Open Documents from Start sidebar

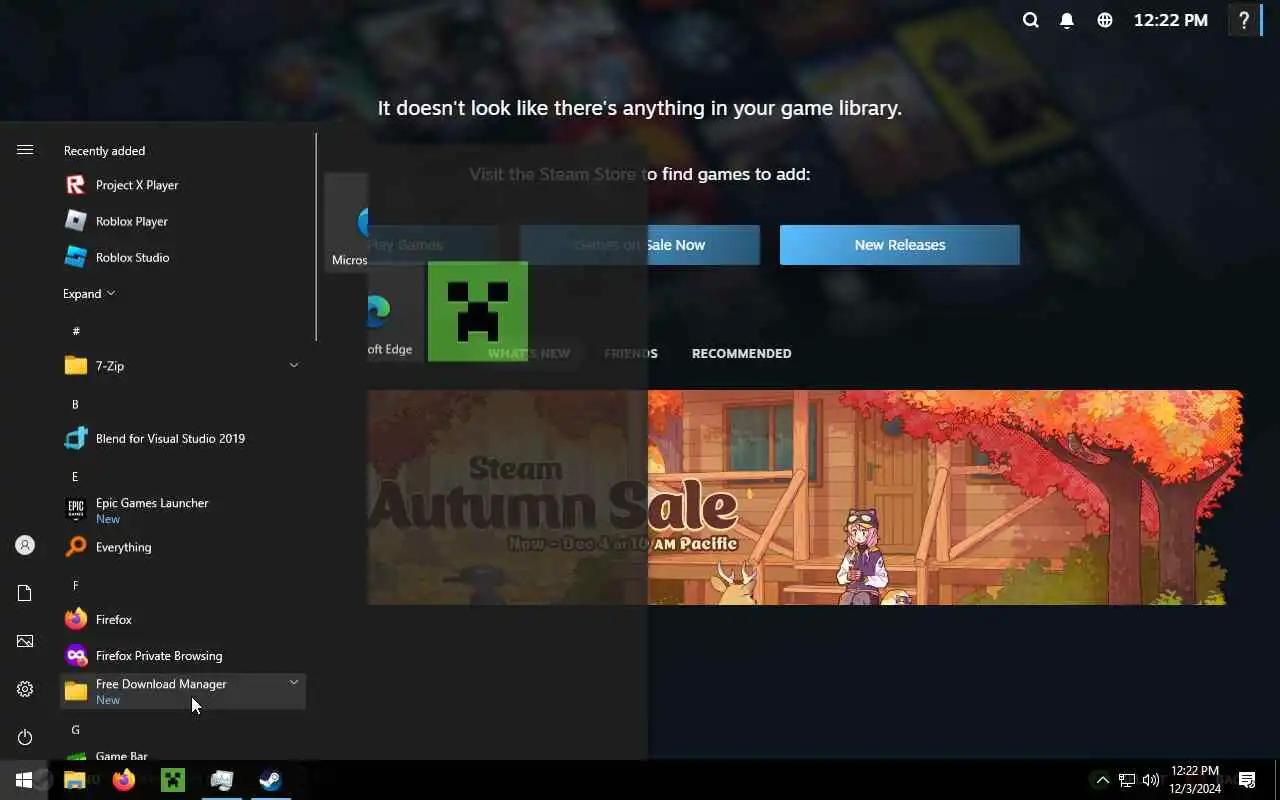[x=25, y=593]
